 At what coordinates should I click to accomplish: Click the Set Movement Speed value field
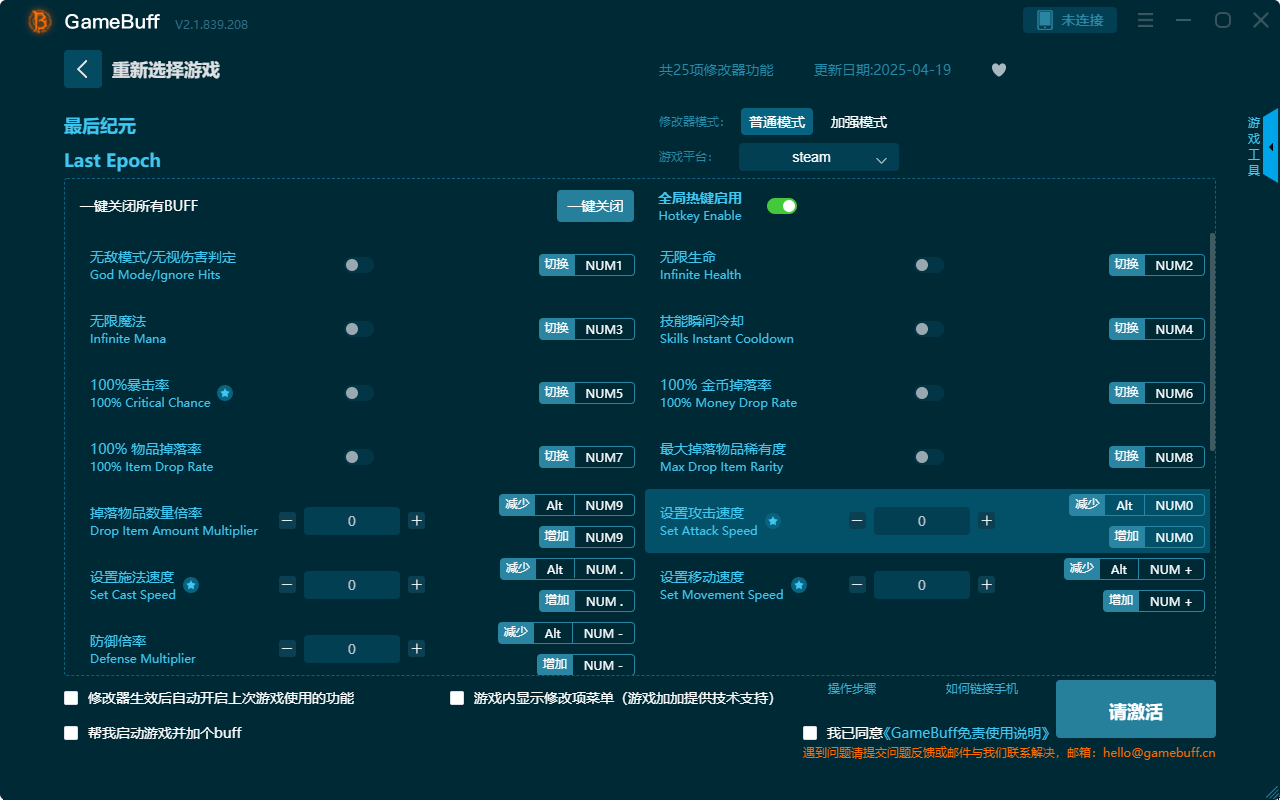[922, 585]
